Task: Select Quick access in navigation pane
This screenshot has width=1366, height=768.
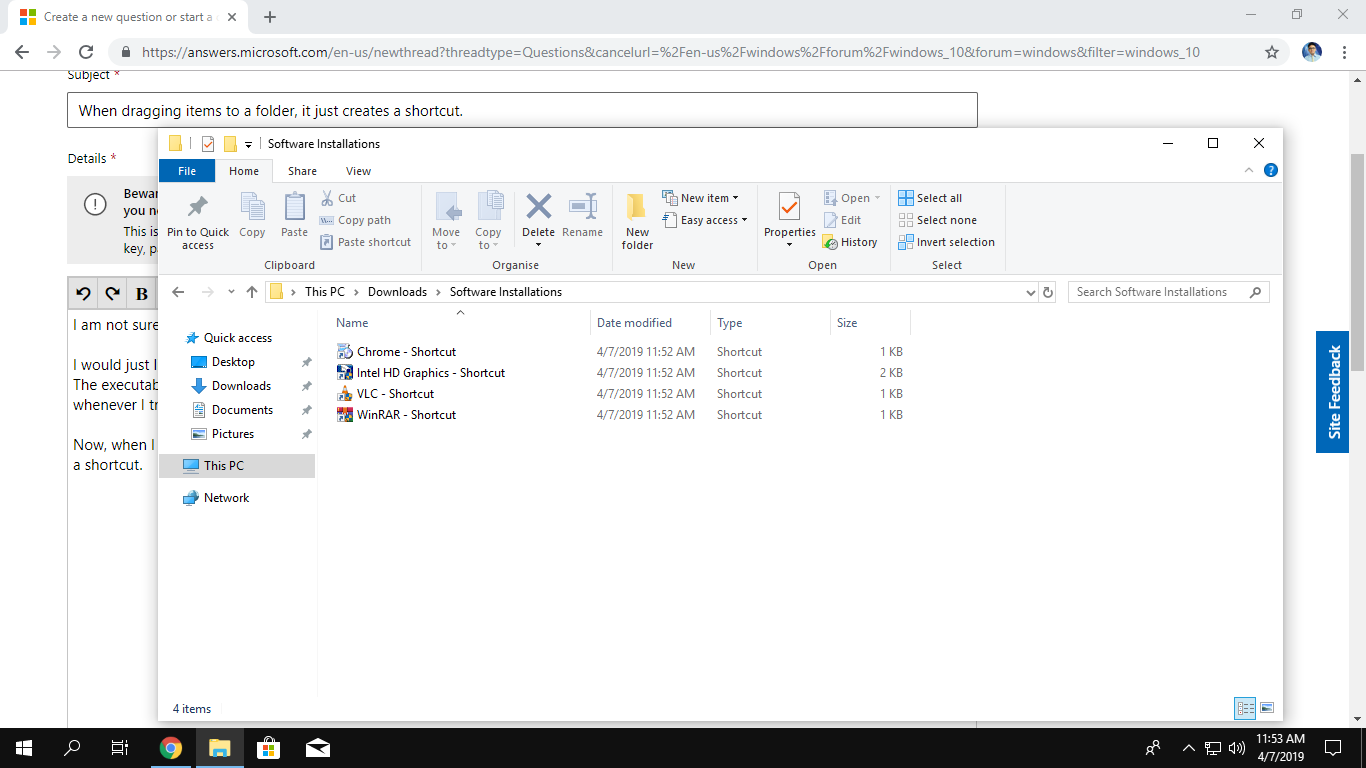Action: 237,338
